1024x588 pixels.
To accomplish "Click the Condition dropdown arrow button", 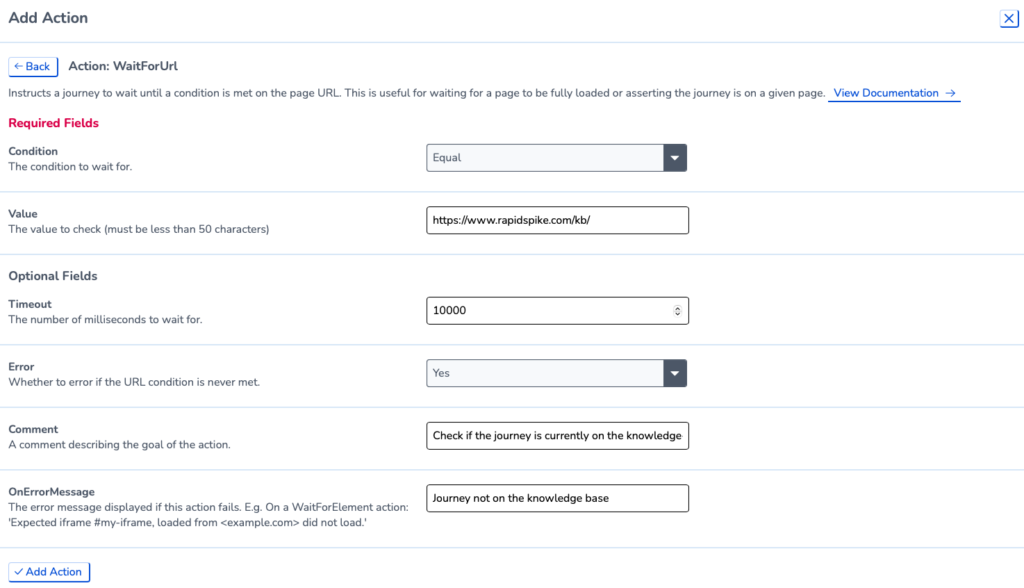I will point(675,157).
